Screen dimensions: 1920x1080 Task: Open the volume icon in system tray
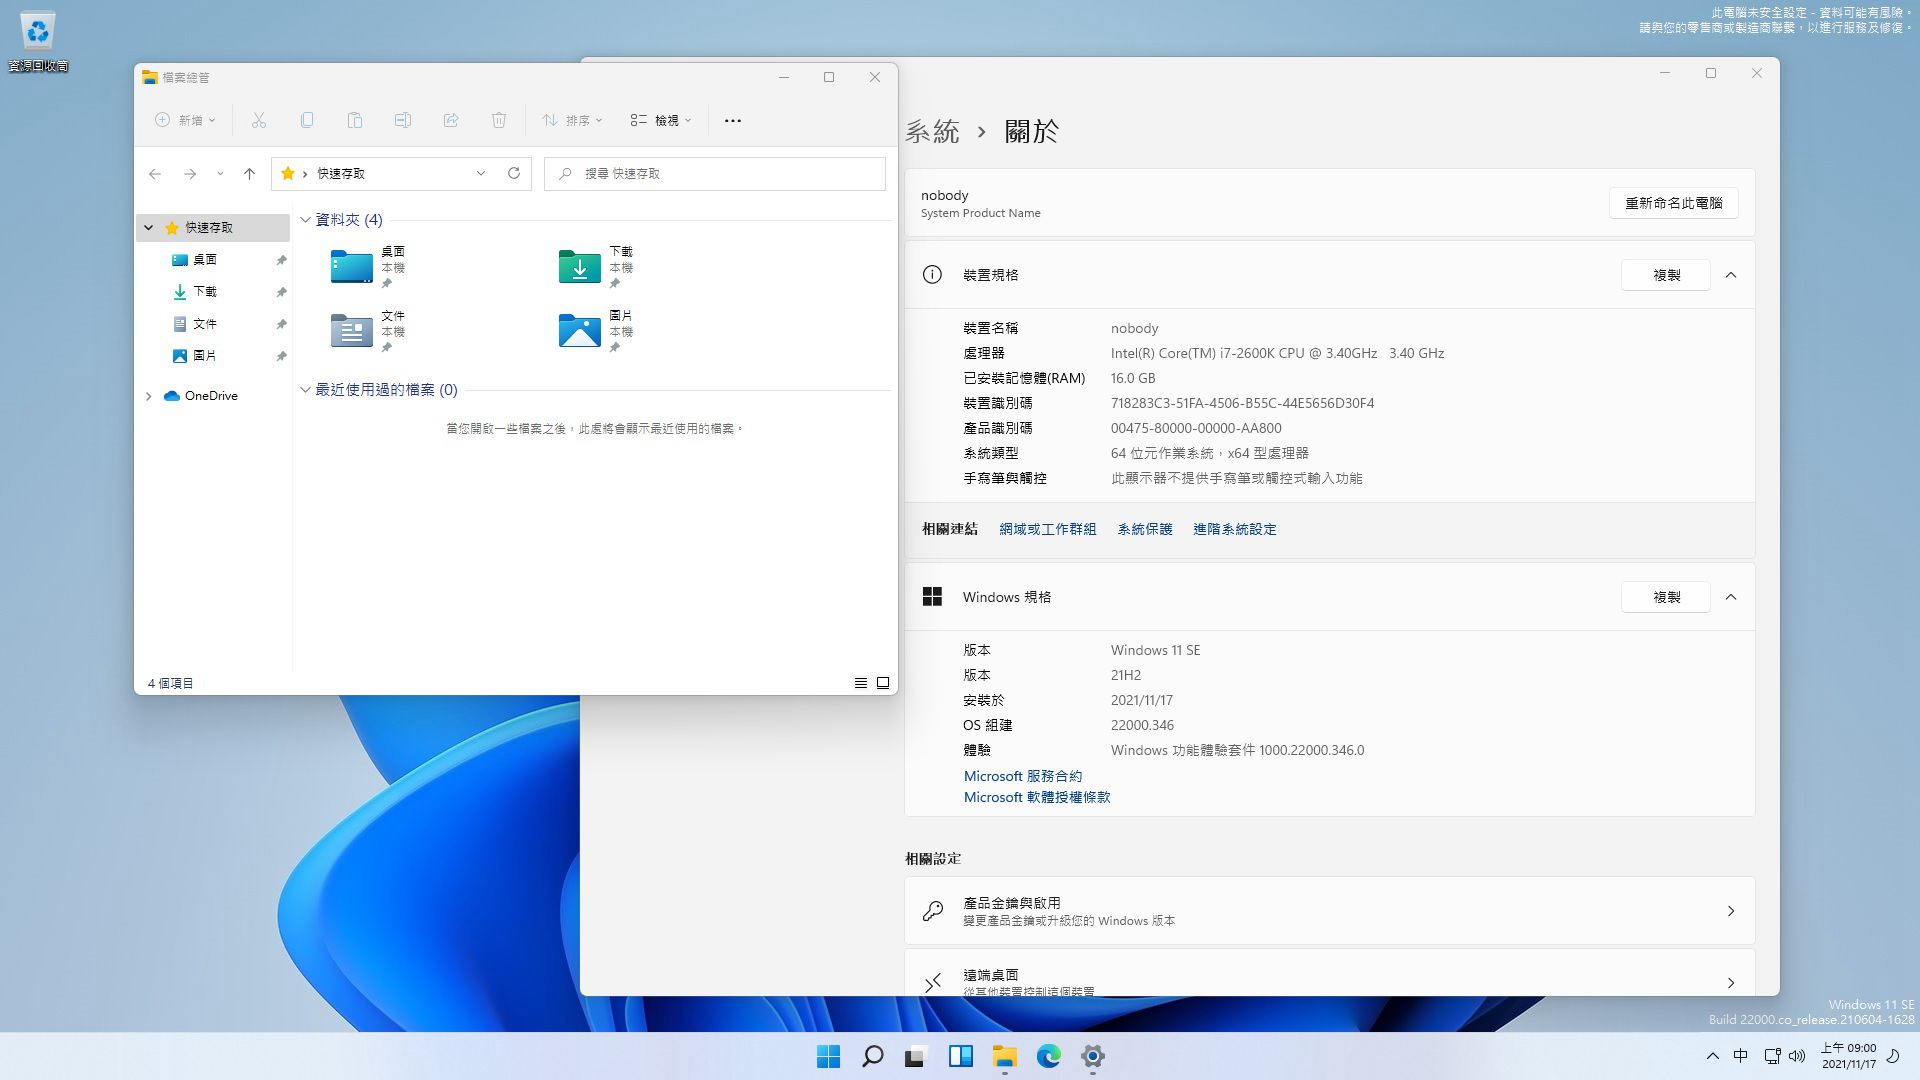[1797, 1056]
